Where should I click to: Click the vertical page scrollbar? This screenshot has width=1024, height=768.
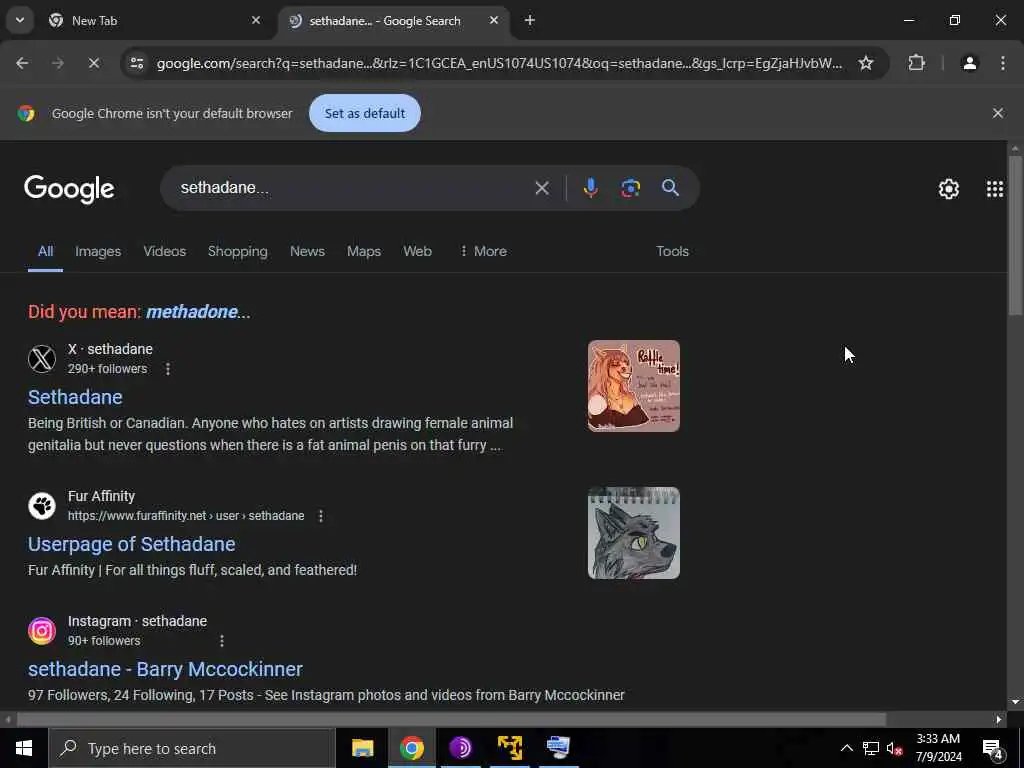pos(1015,236)
